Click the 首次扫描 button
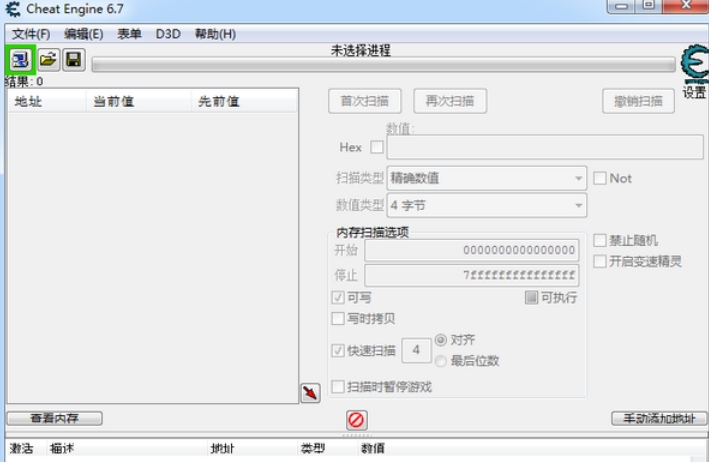The image size is (709, 462). point(365,101)
